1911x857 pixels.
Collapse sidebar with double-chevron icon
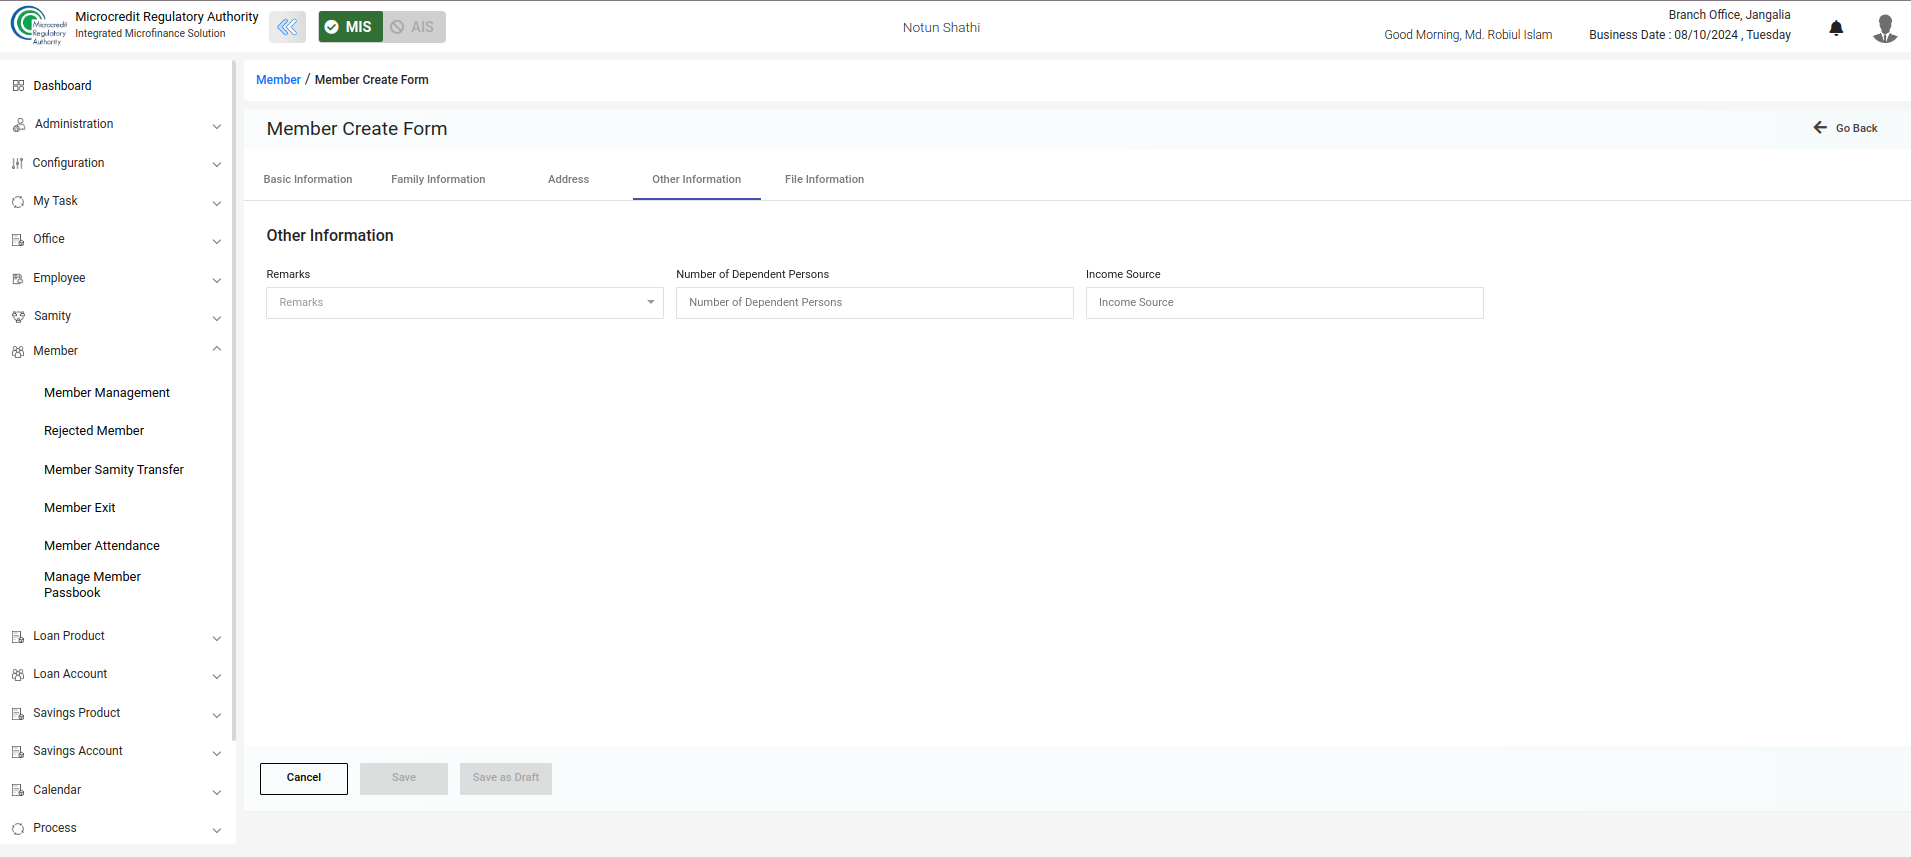(287, 27)
